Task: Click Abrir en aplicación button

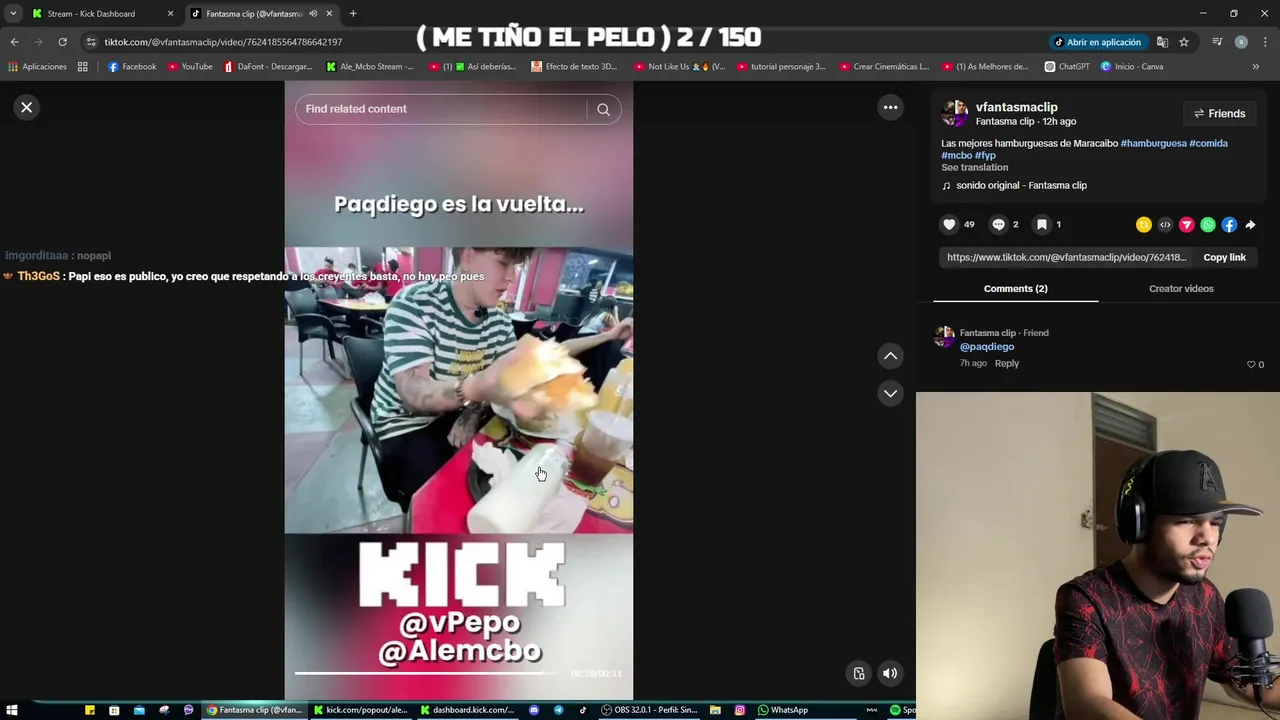Action: point(1097,42)
